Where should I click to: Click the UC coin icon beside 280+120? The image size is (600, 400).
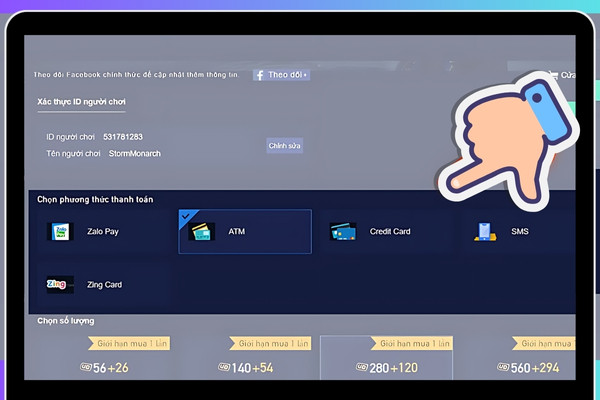[x=362, y=367]
